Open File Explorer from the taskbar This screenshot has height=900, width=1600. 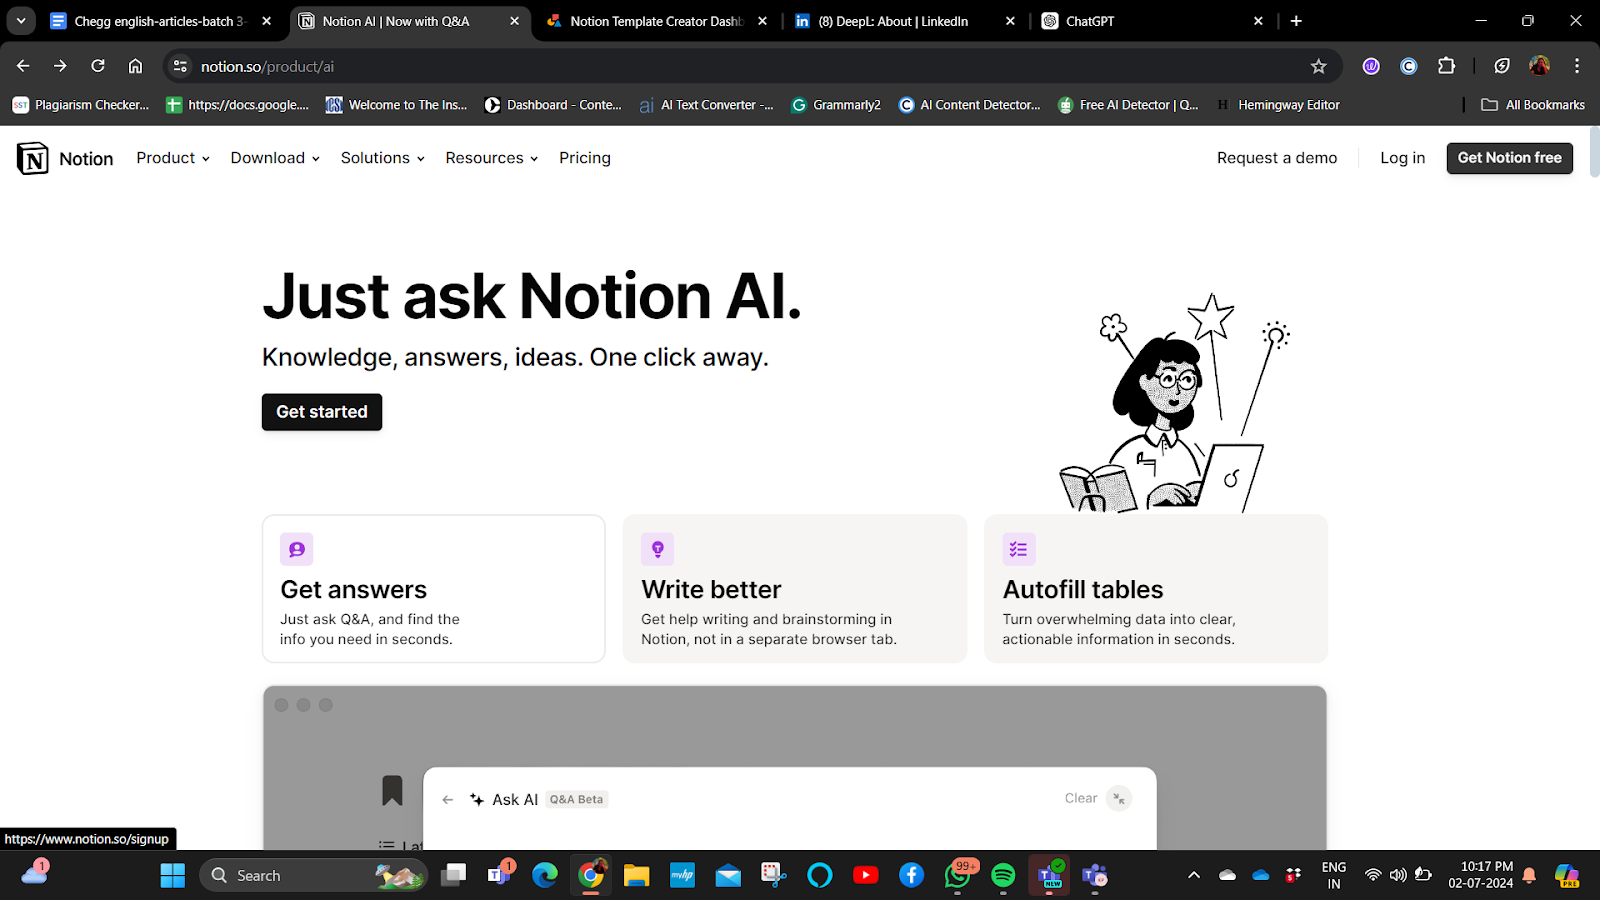636,876
